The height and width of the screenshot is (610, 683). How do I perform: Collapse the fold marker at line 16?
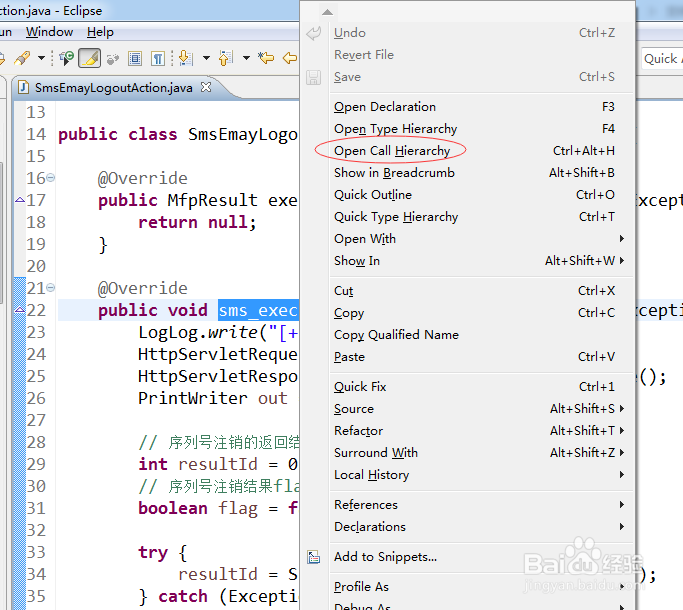coord(51,178)
